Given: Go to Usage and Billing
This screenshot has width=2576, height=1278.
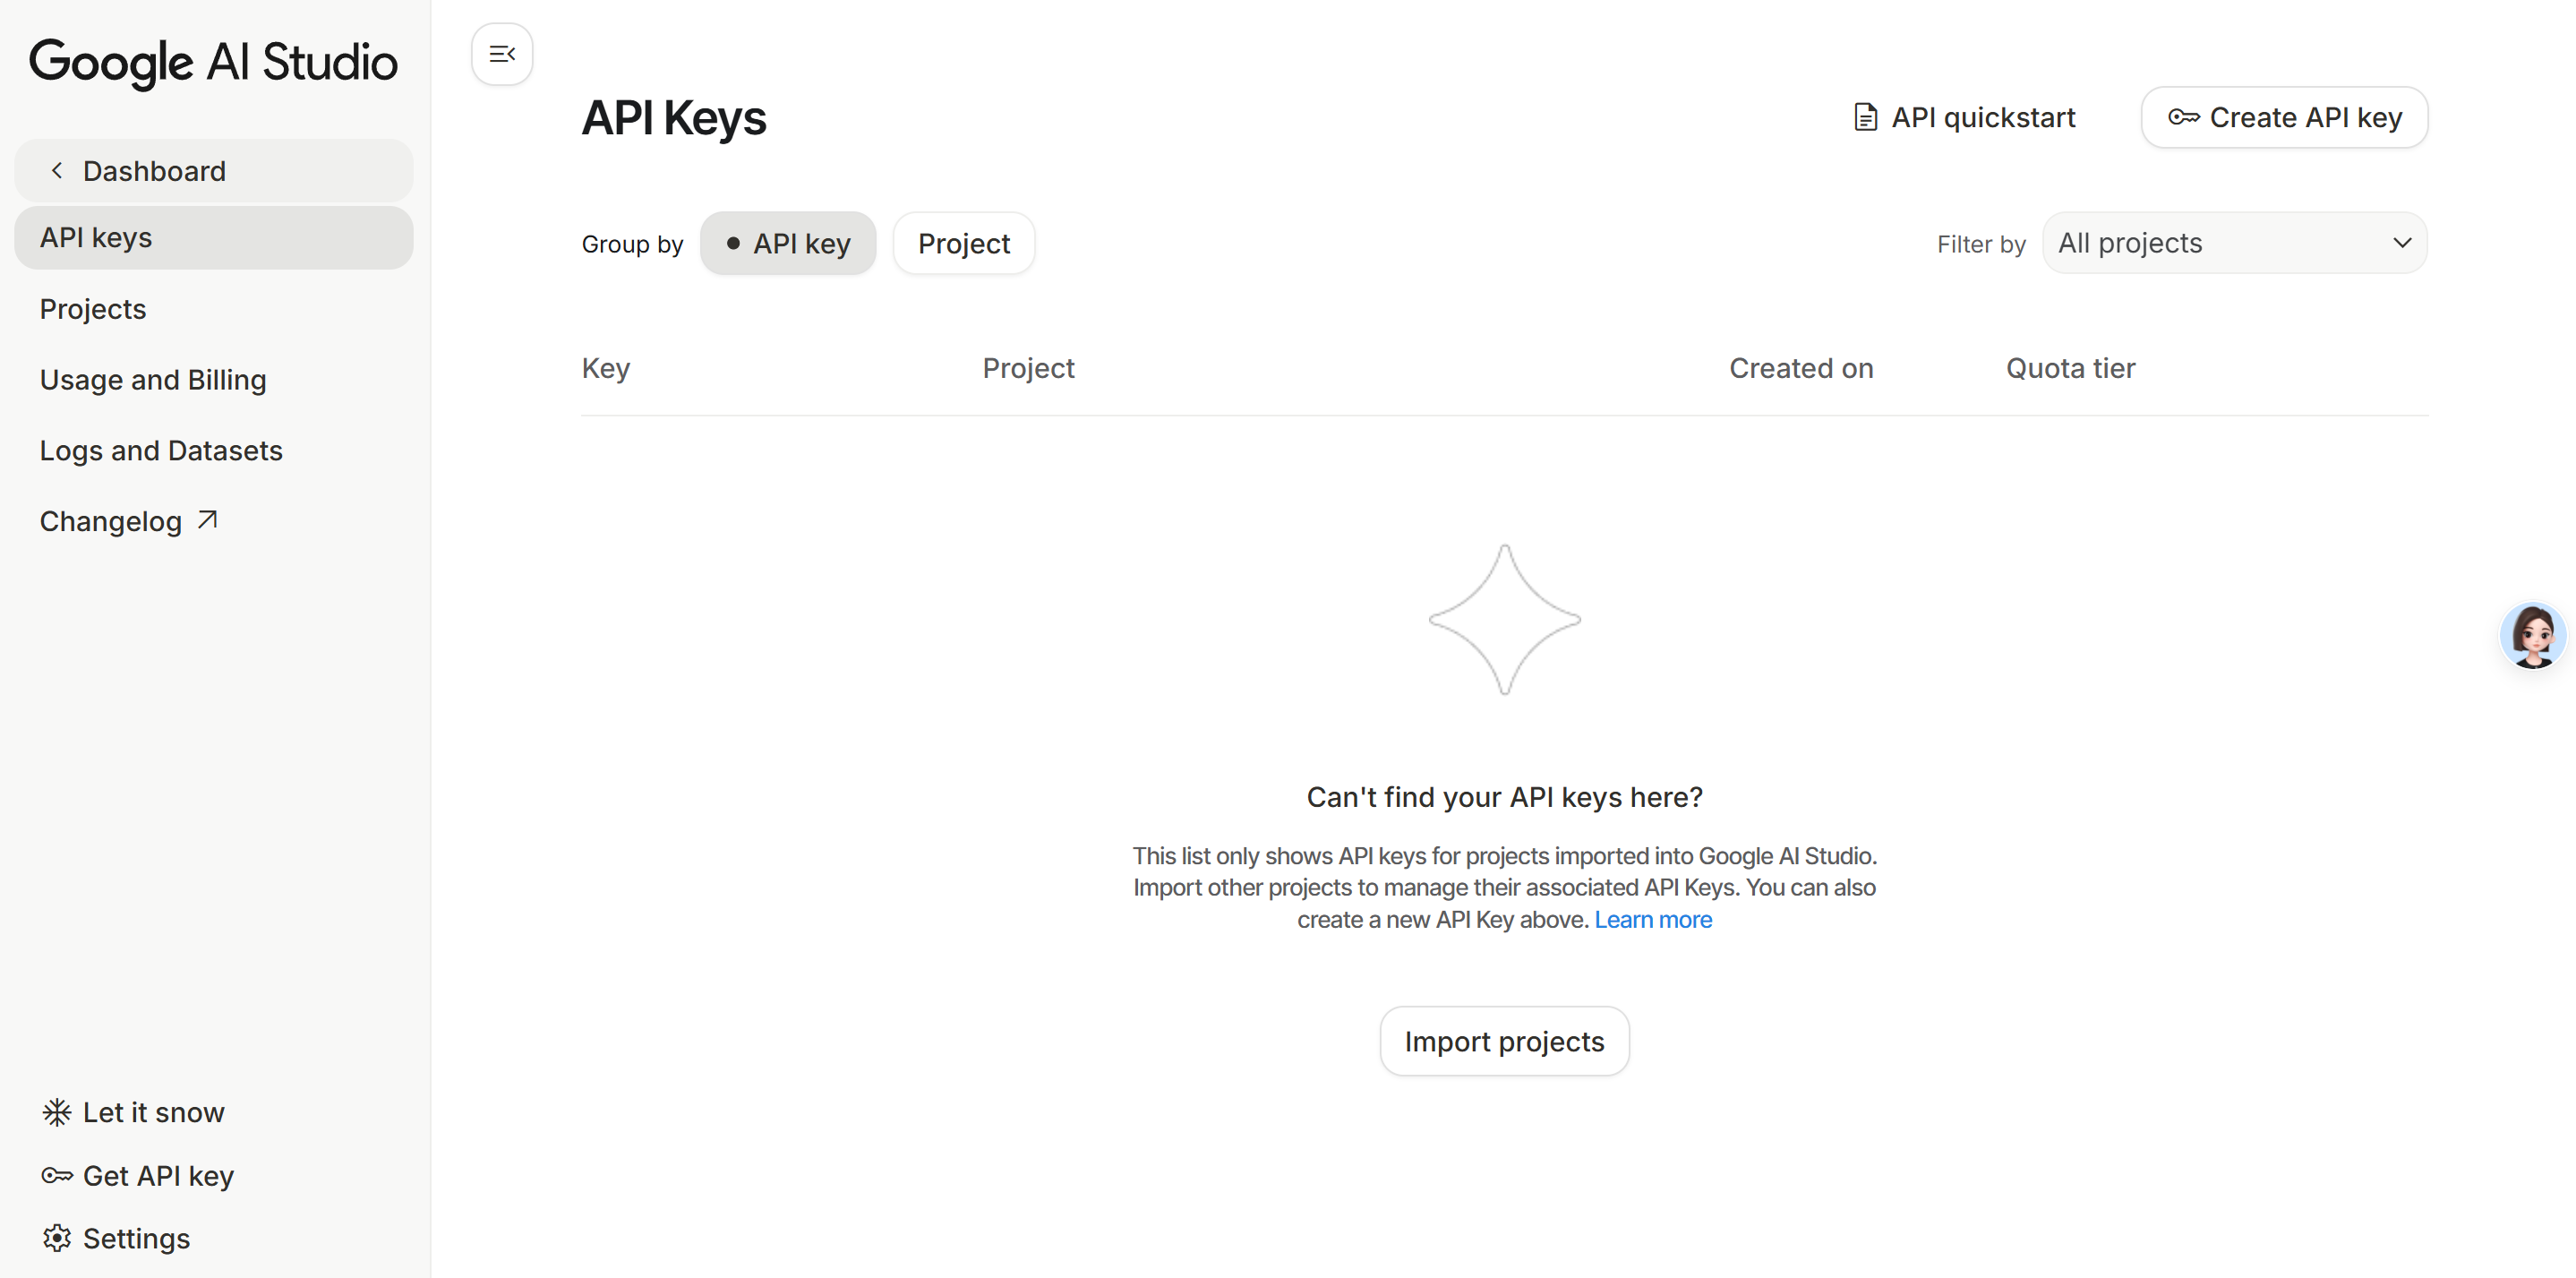Looking at the screenshot, I should (x=153, y=380).
